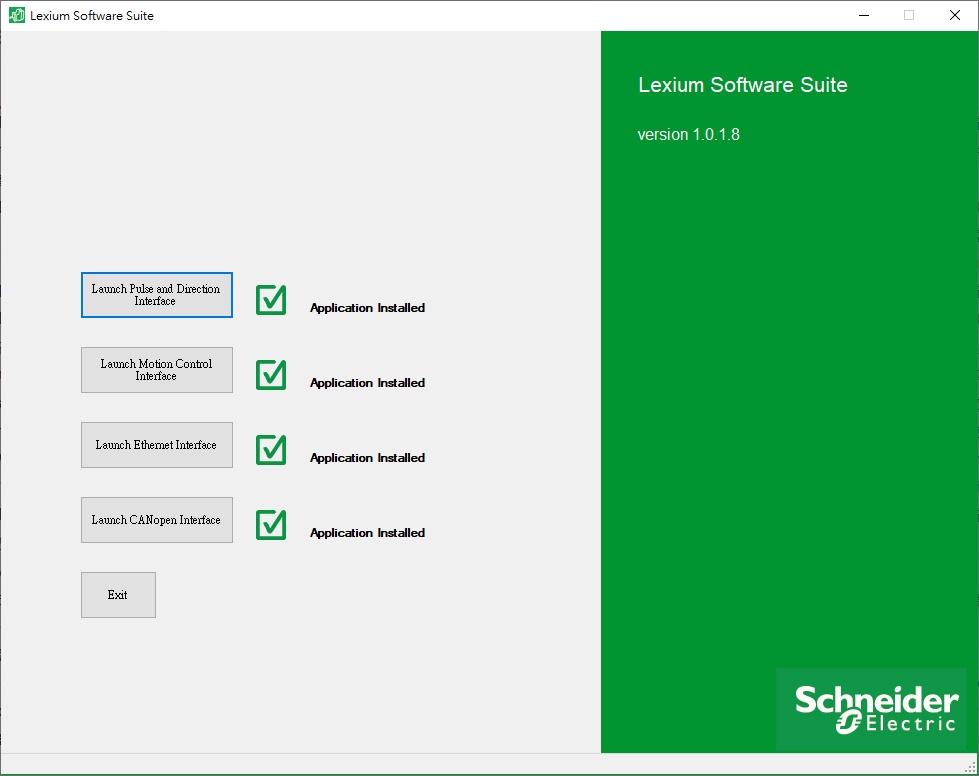This screenshot has width=979, height=776.
Task: Launch the Motion Control Interface
Action: click(x=156, y=370)
